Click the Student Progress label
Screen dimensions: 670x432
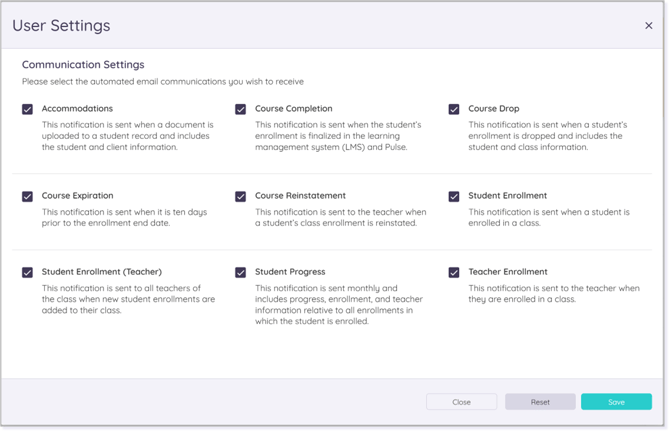pos(290,272)
